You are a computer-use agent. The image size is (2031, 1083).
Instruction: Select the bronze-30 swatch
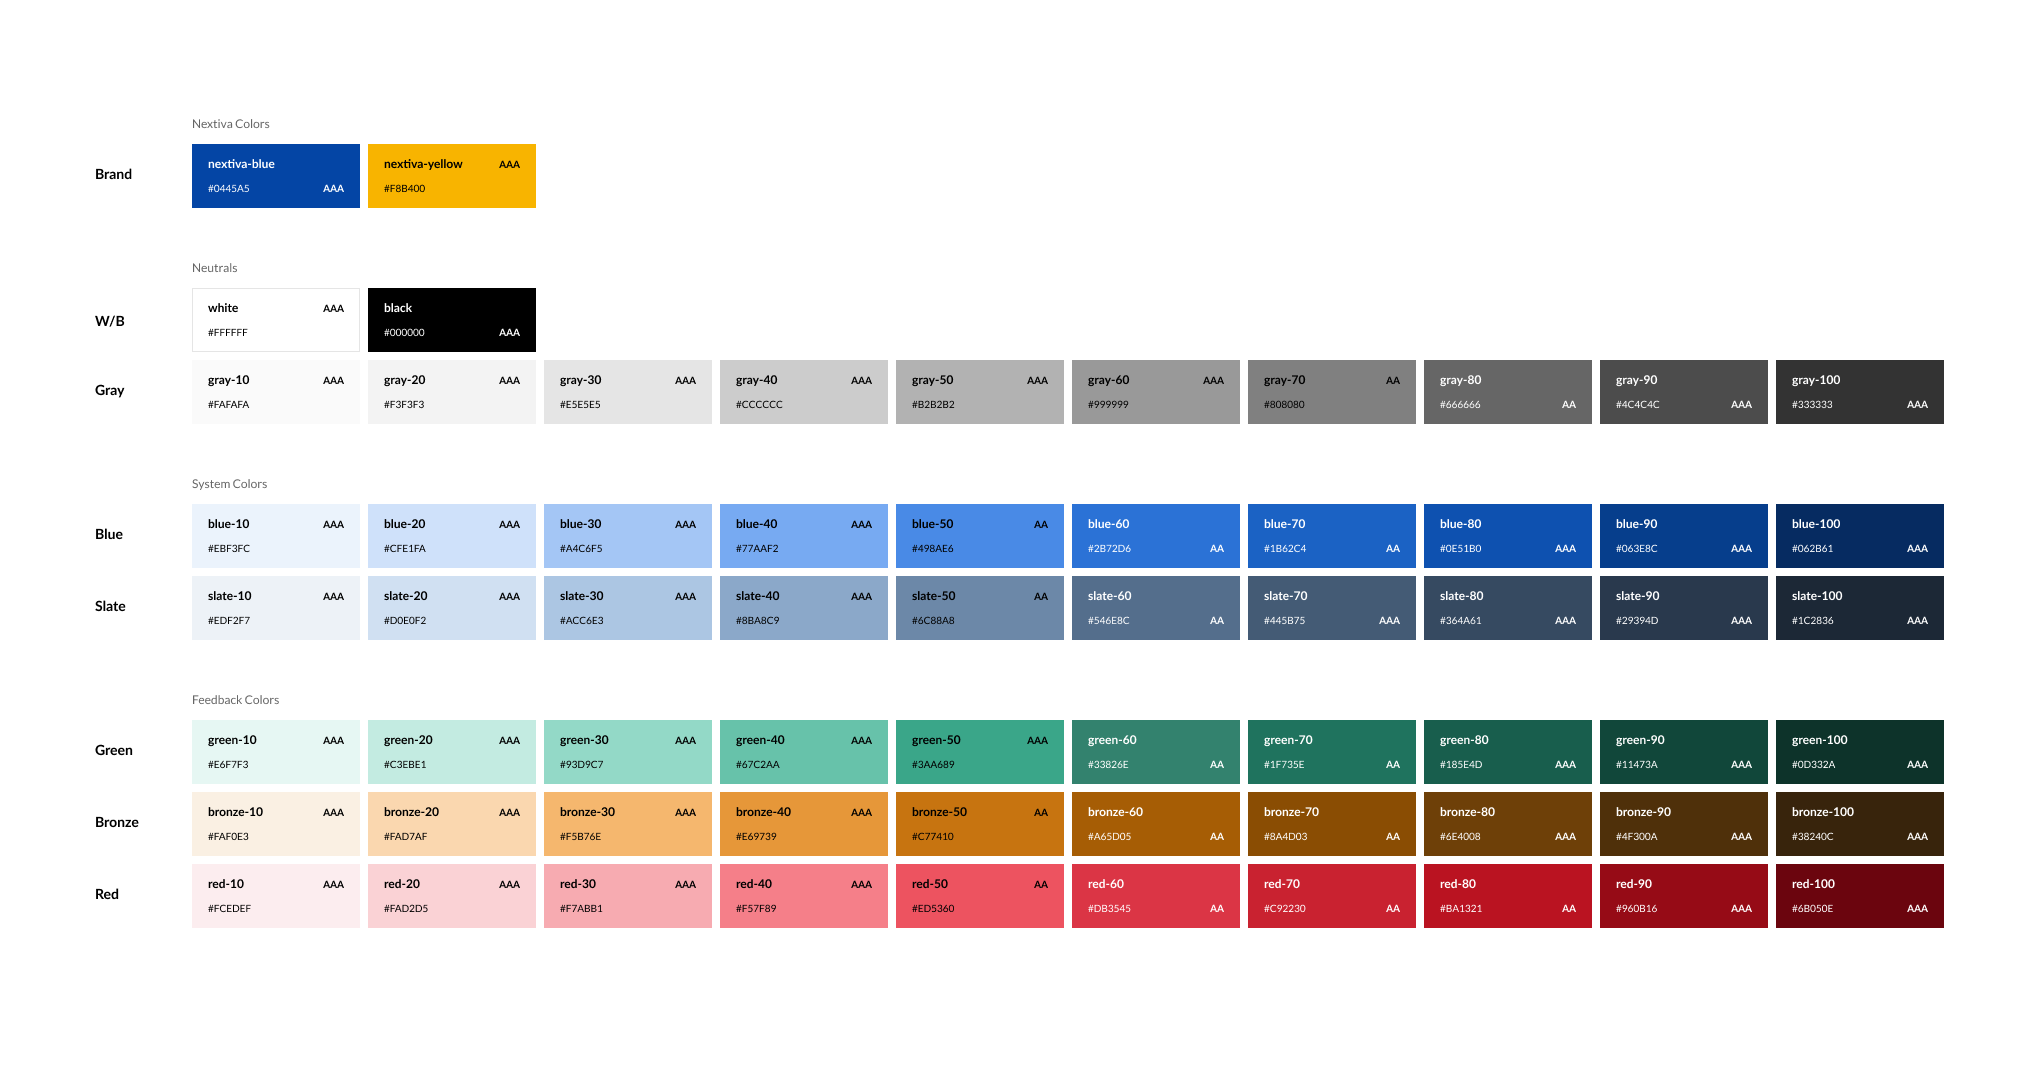coord(627,824)
